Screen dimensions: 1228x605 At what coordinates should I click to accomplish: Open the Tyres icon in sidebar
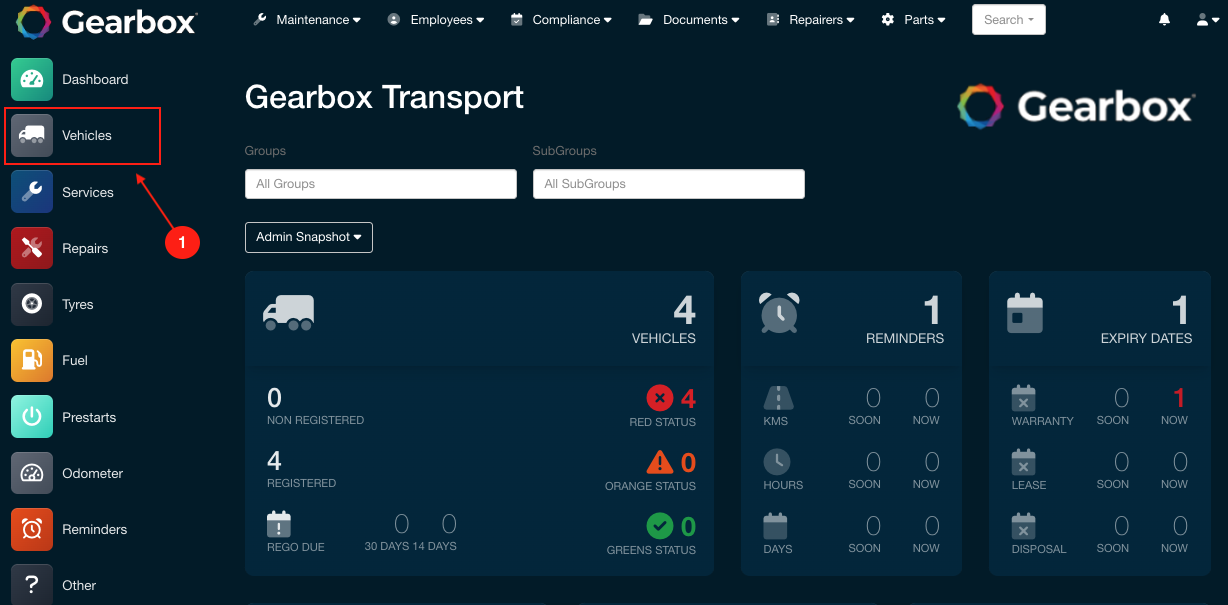tap(32, 304)
